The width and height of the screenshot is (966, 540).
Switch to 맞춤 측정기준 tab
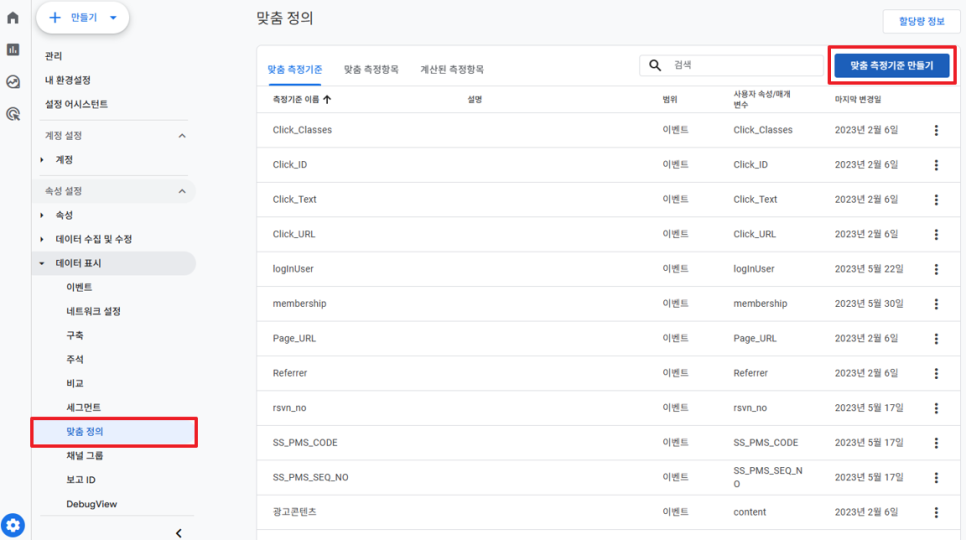point(294,70)
